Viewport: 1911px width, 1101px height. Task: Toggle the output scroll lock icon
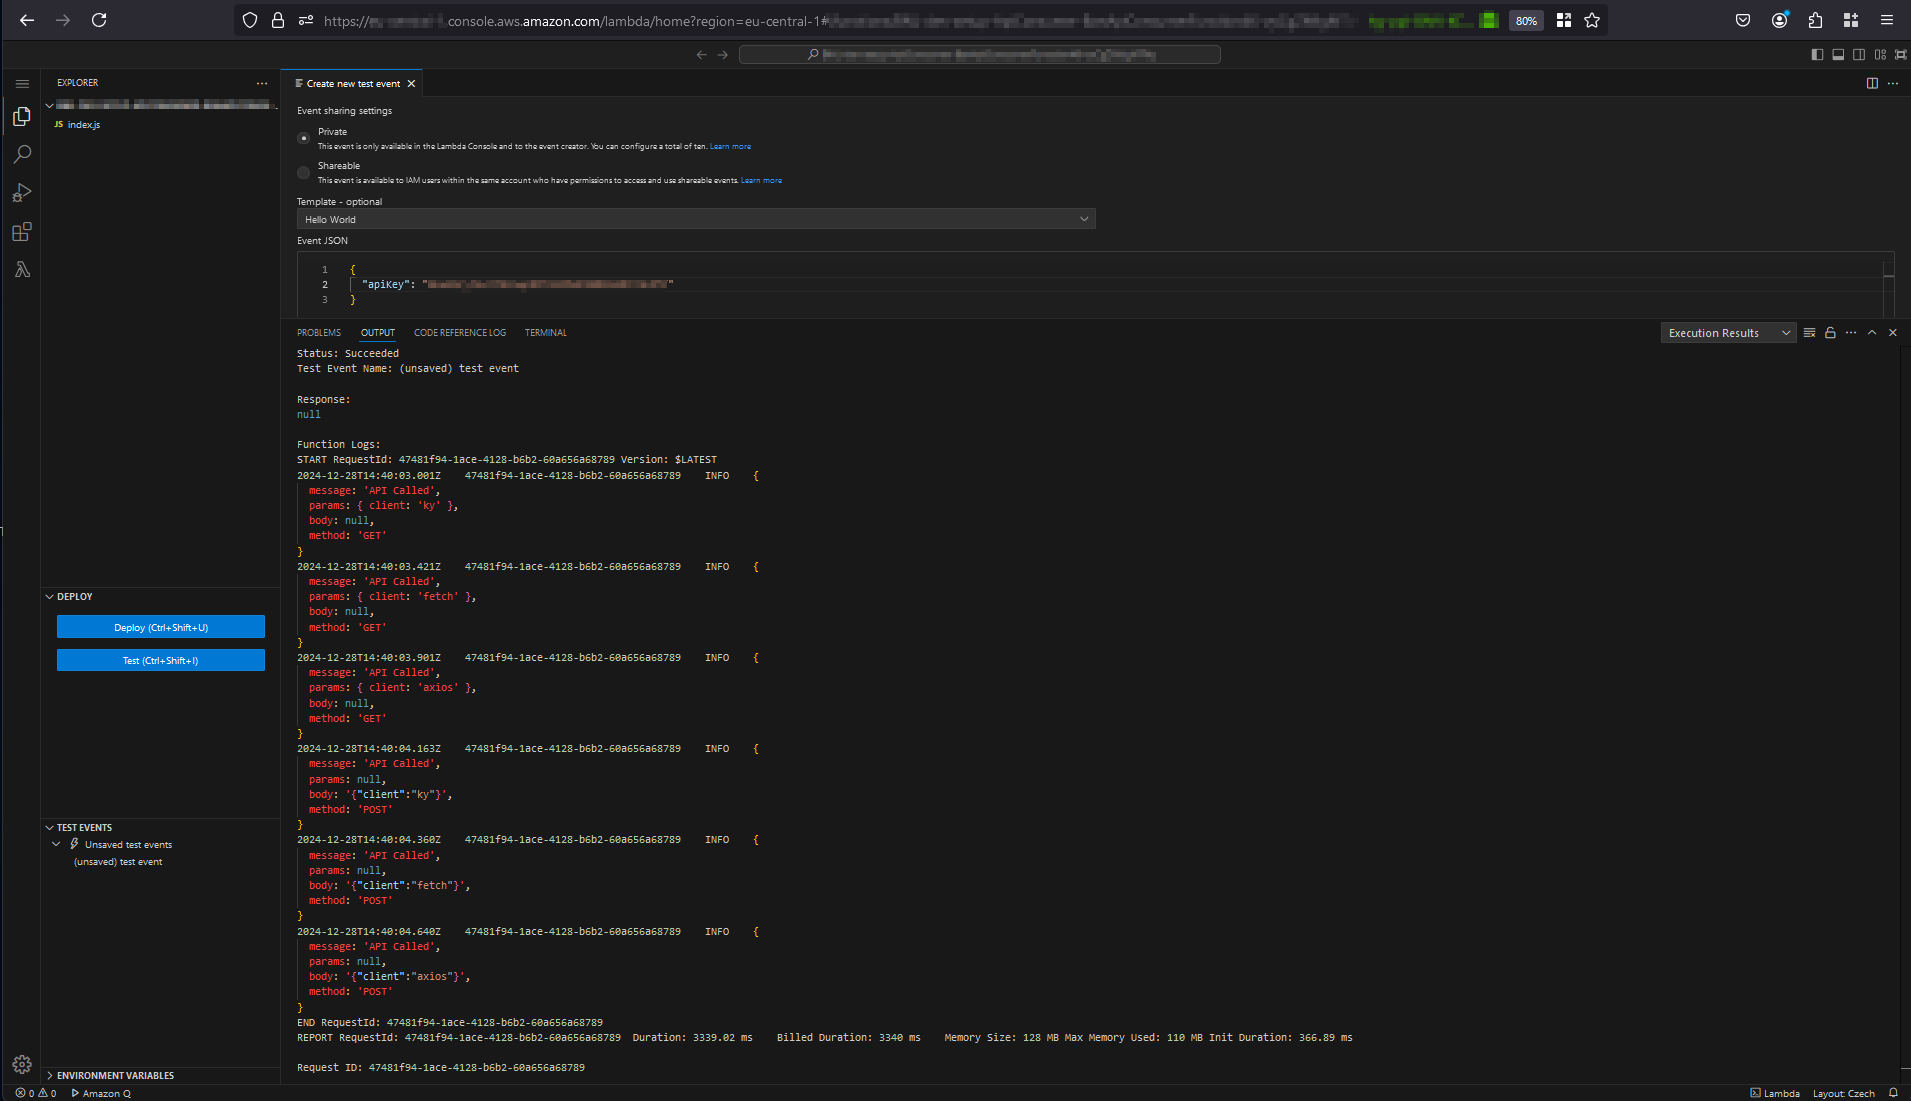1830,333
